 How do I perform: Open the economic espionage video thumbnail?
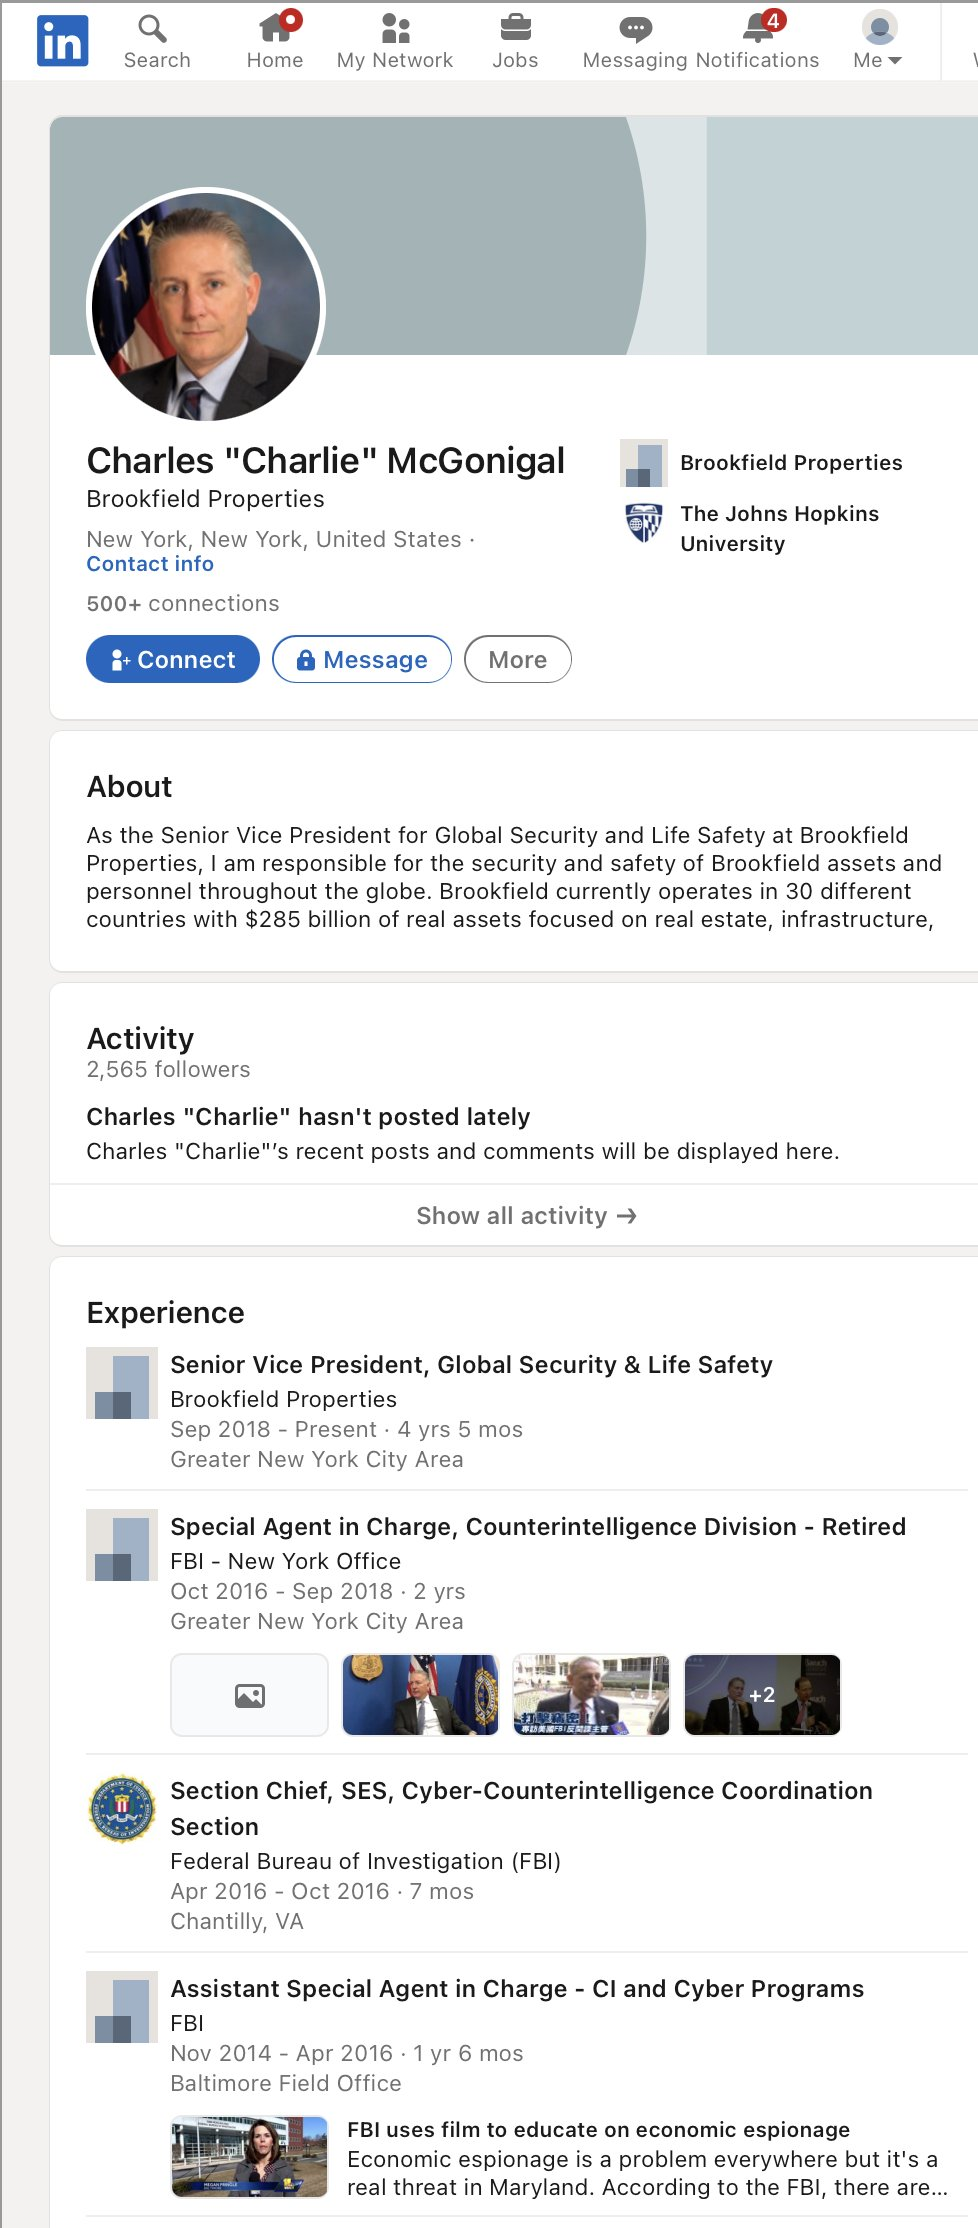(250, 2157)
